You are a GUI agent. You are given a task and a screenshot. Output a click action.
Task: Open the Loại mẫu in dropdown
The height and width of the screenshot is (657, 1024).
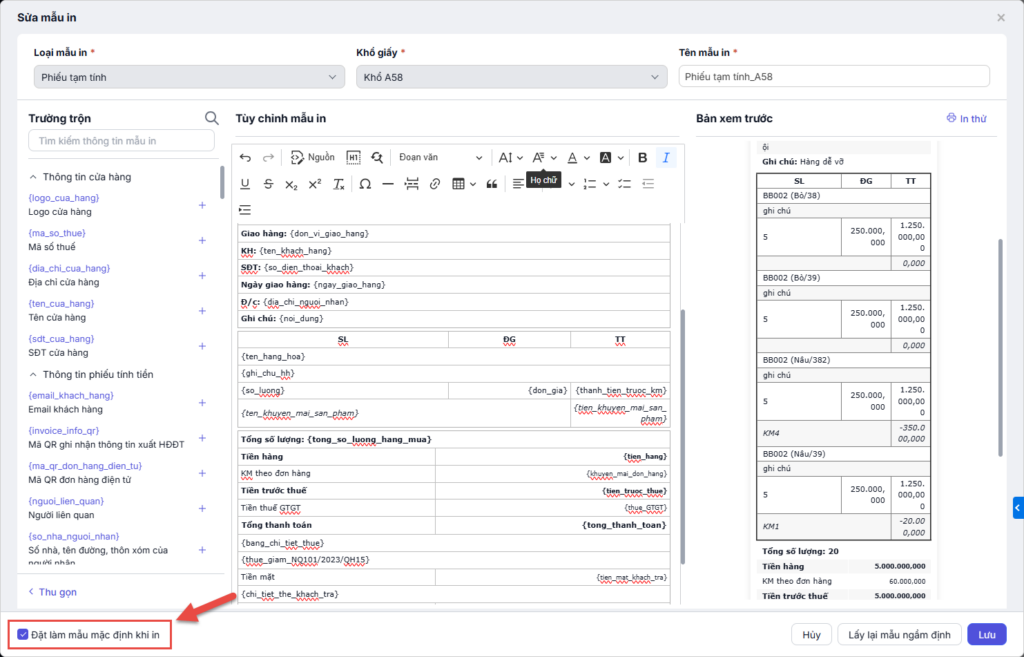tap(189, 77)
